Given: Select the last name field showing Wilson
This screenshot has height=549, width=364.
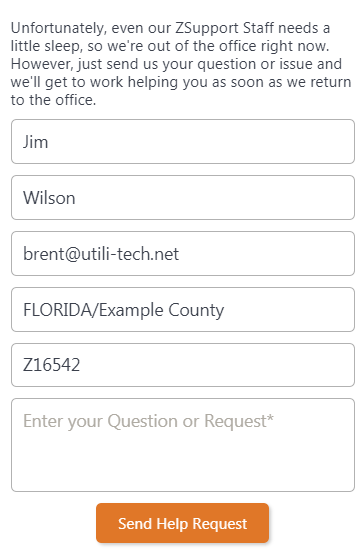Looking at the screenshot, I should [183, 197].
